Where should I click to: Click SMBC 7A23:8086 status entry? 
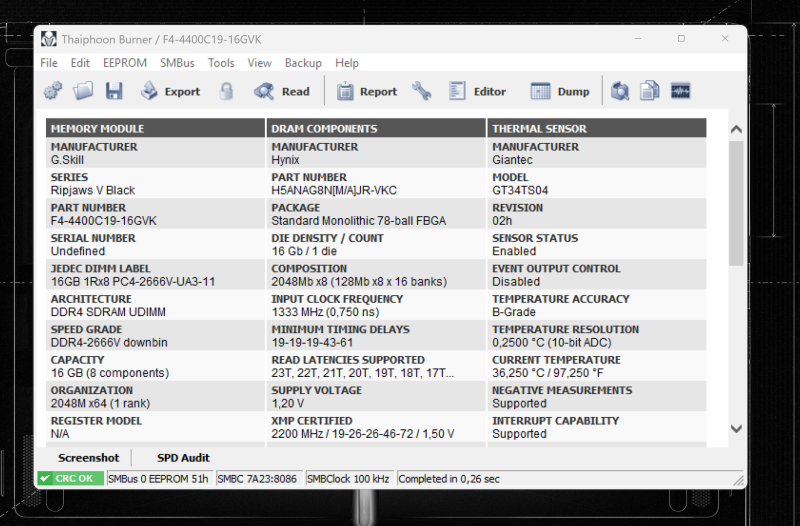[257, 479]
